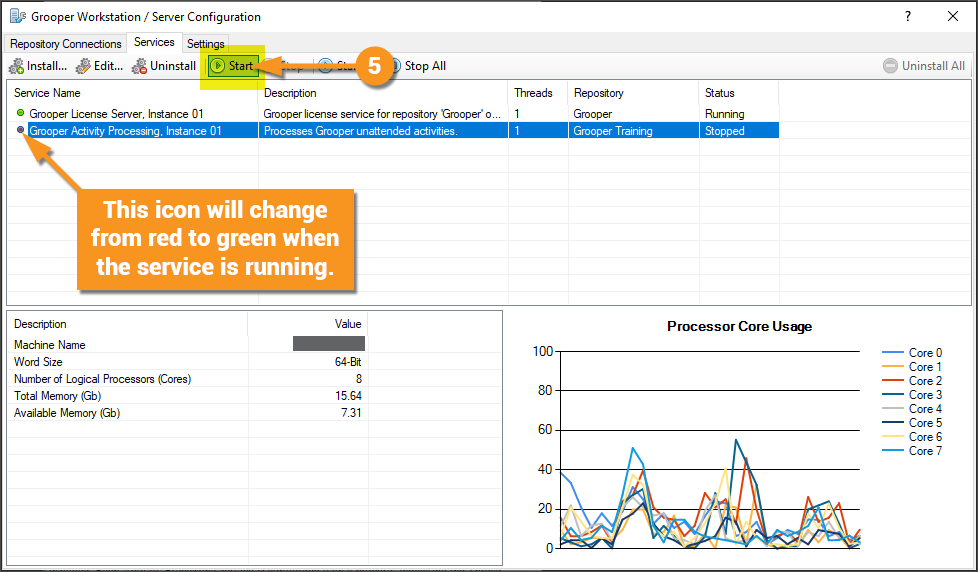Click Core 5 legend entry
Viewport: 978px width, 572px height.
tap(912, 423)
